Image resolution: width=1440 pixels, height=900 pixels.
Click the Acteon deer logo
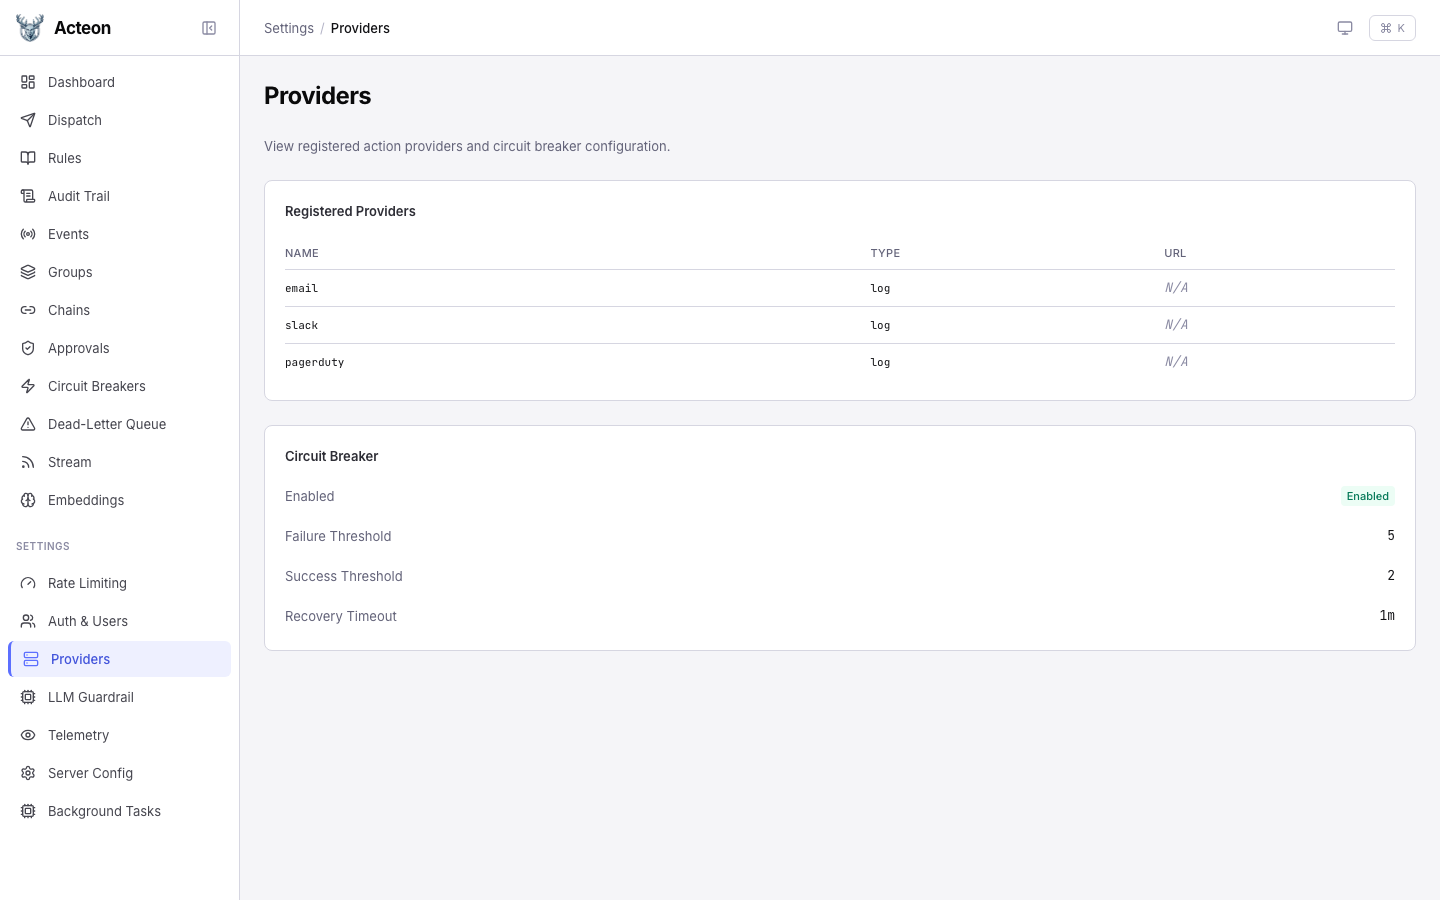(30, 28)
